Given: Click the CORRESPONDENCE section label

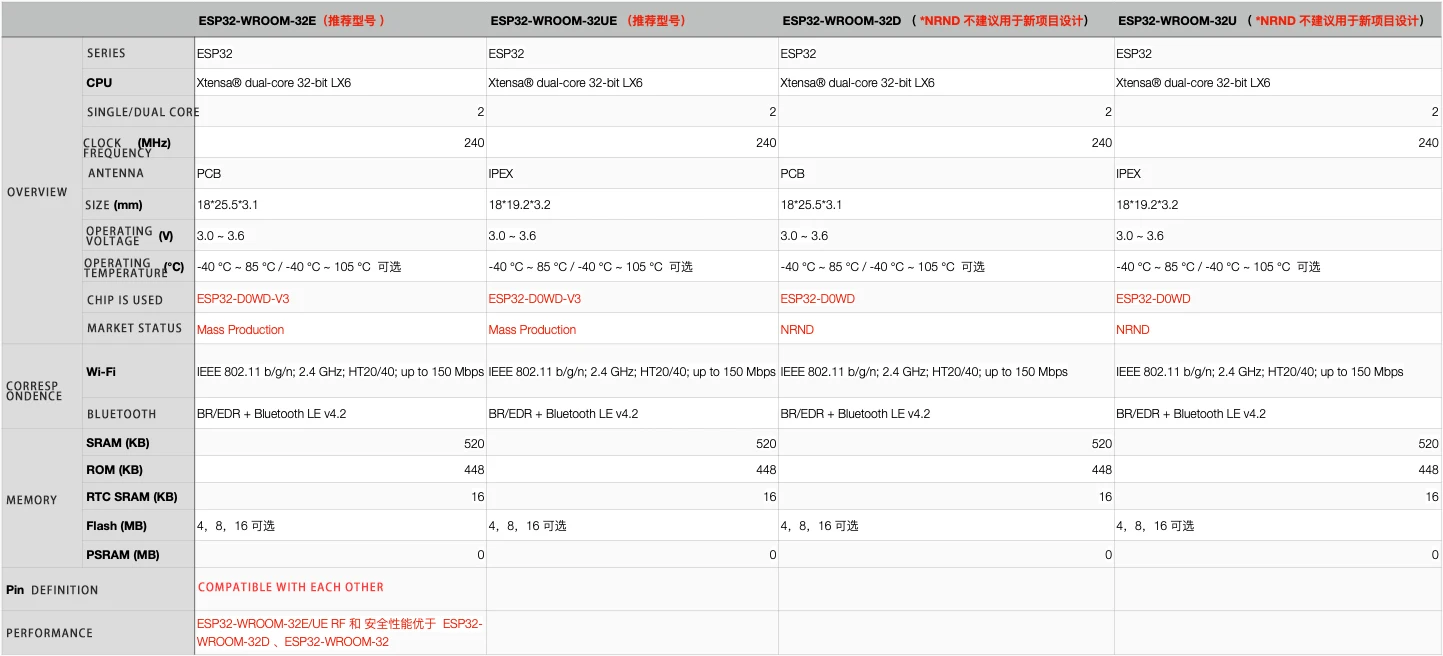Looking at the screenshot, I should [34, 391].
